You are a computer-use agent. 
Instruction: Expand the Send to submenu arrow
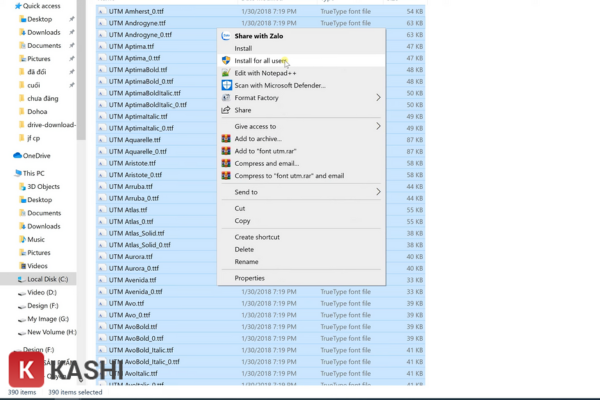point(378,191)
